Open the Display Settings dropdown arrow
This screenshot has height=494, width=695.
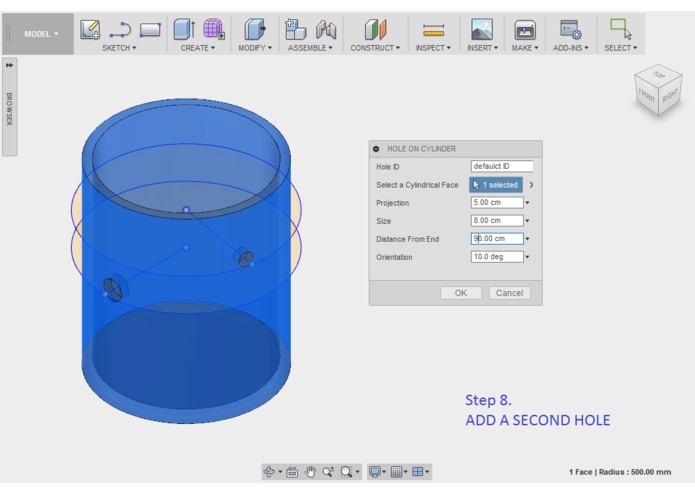384,472
